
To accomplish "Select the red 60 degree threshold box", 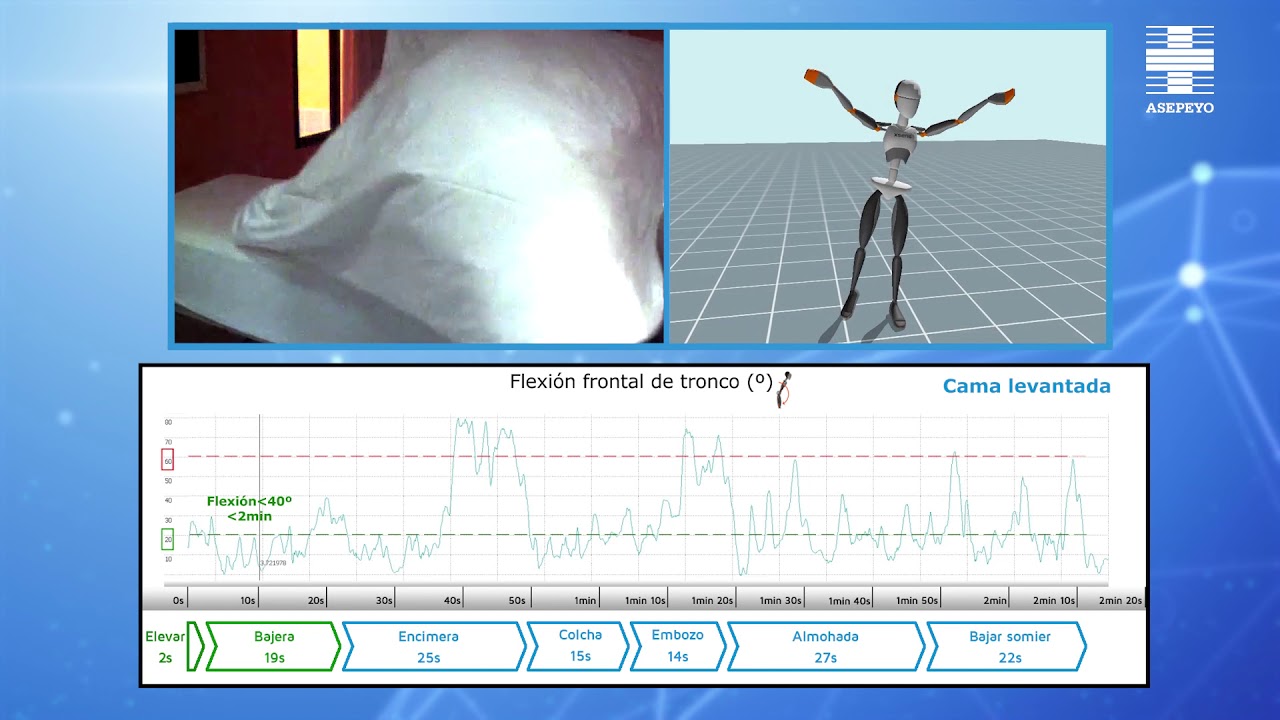I will pyautogui.click(x=167, y=460).
